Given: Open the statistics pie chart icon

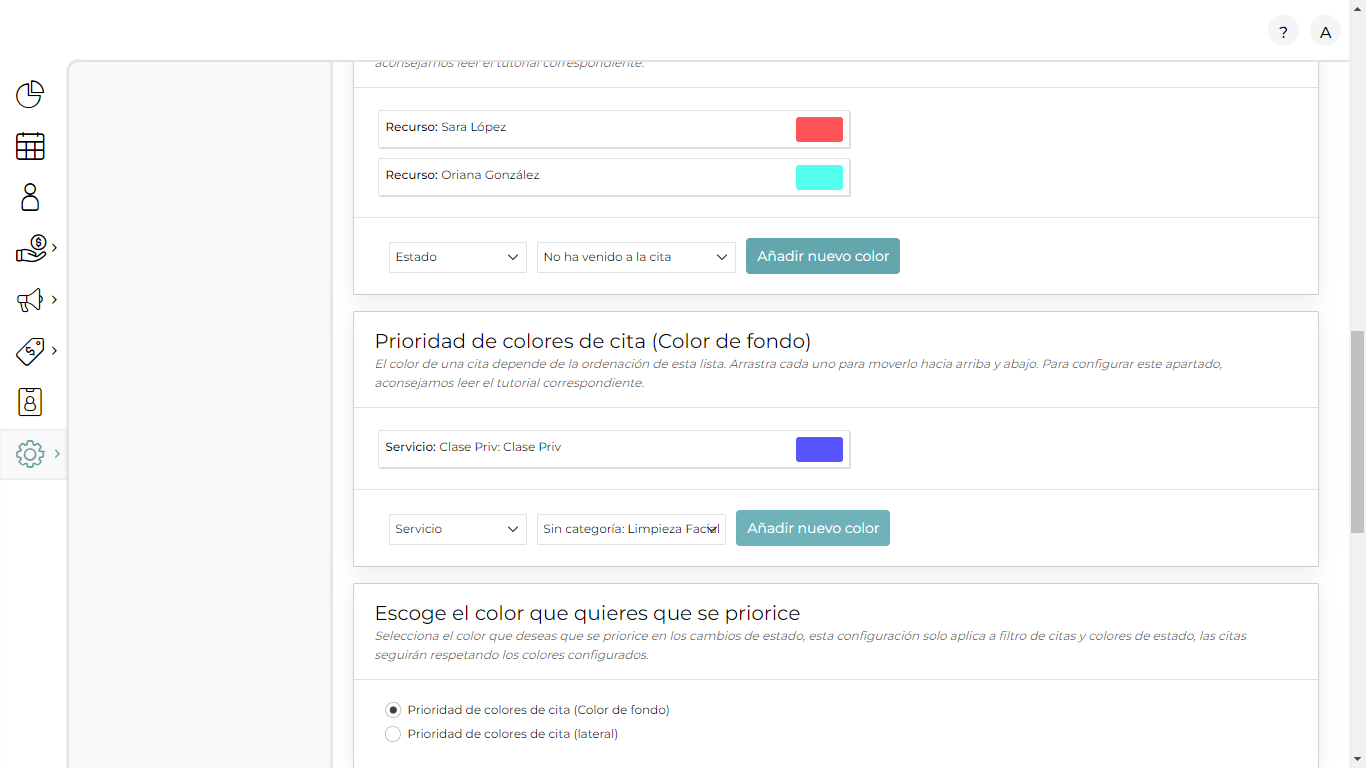Looking at the screenshot, I should pyautogui.click(x=30, y=94).
